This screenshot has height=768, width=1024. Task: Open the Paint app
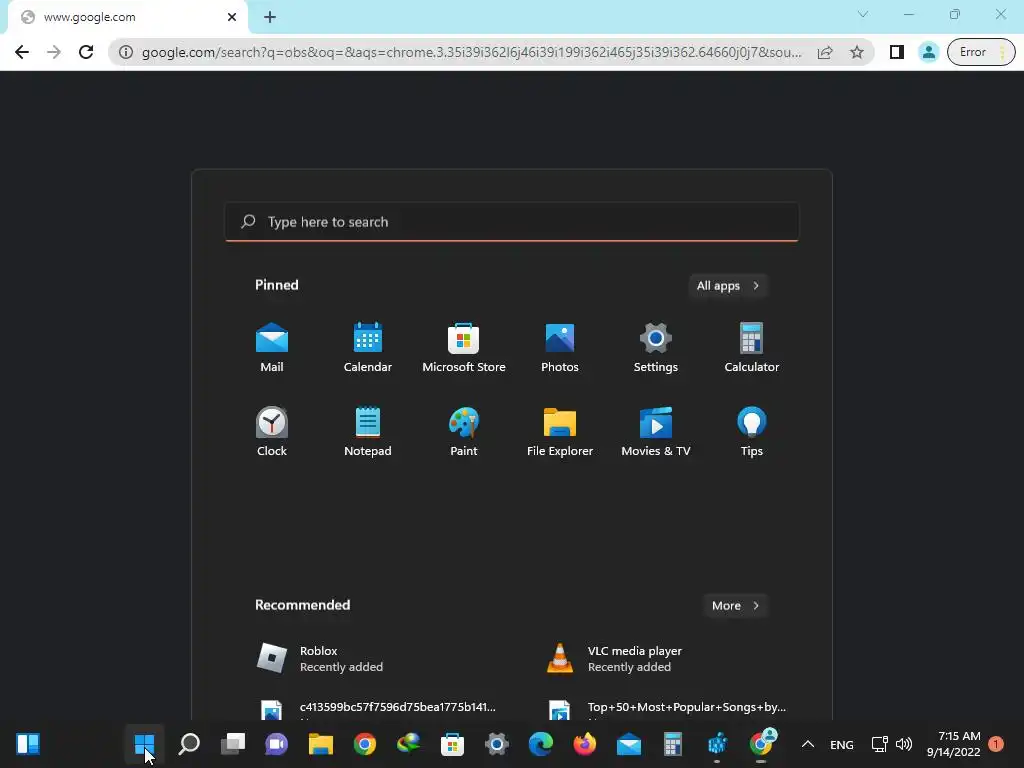click(x=464, y=432)
